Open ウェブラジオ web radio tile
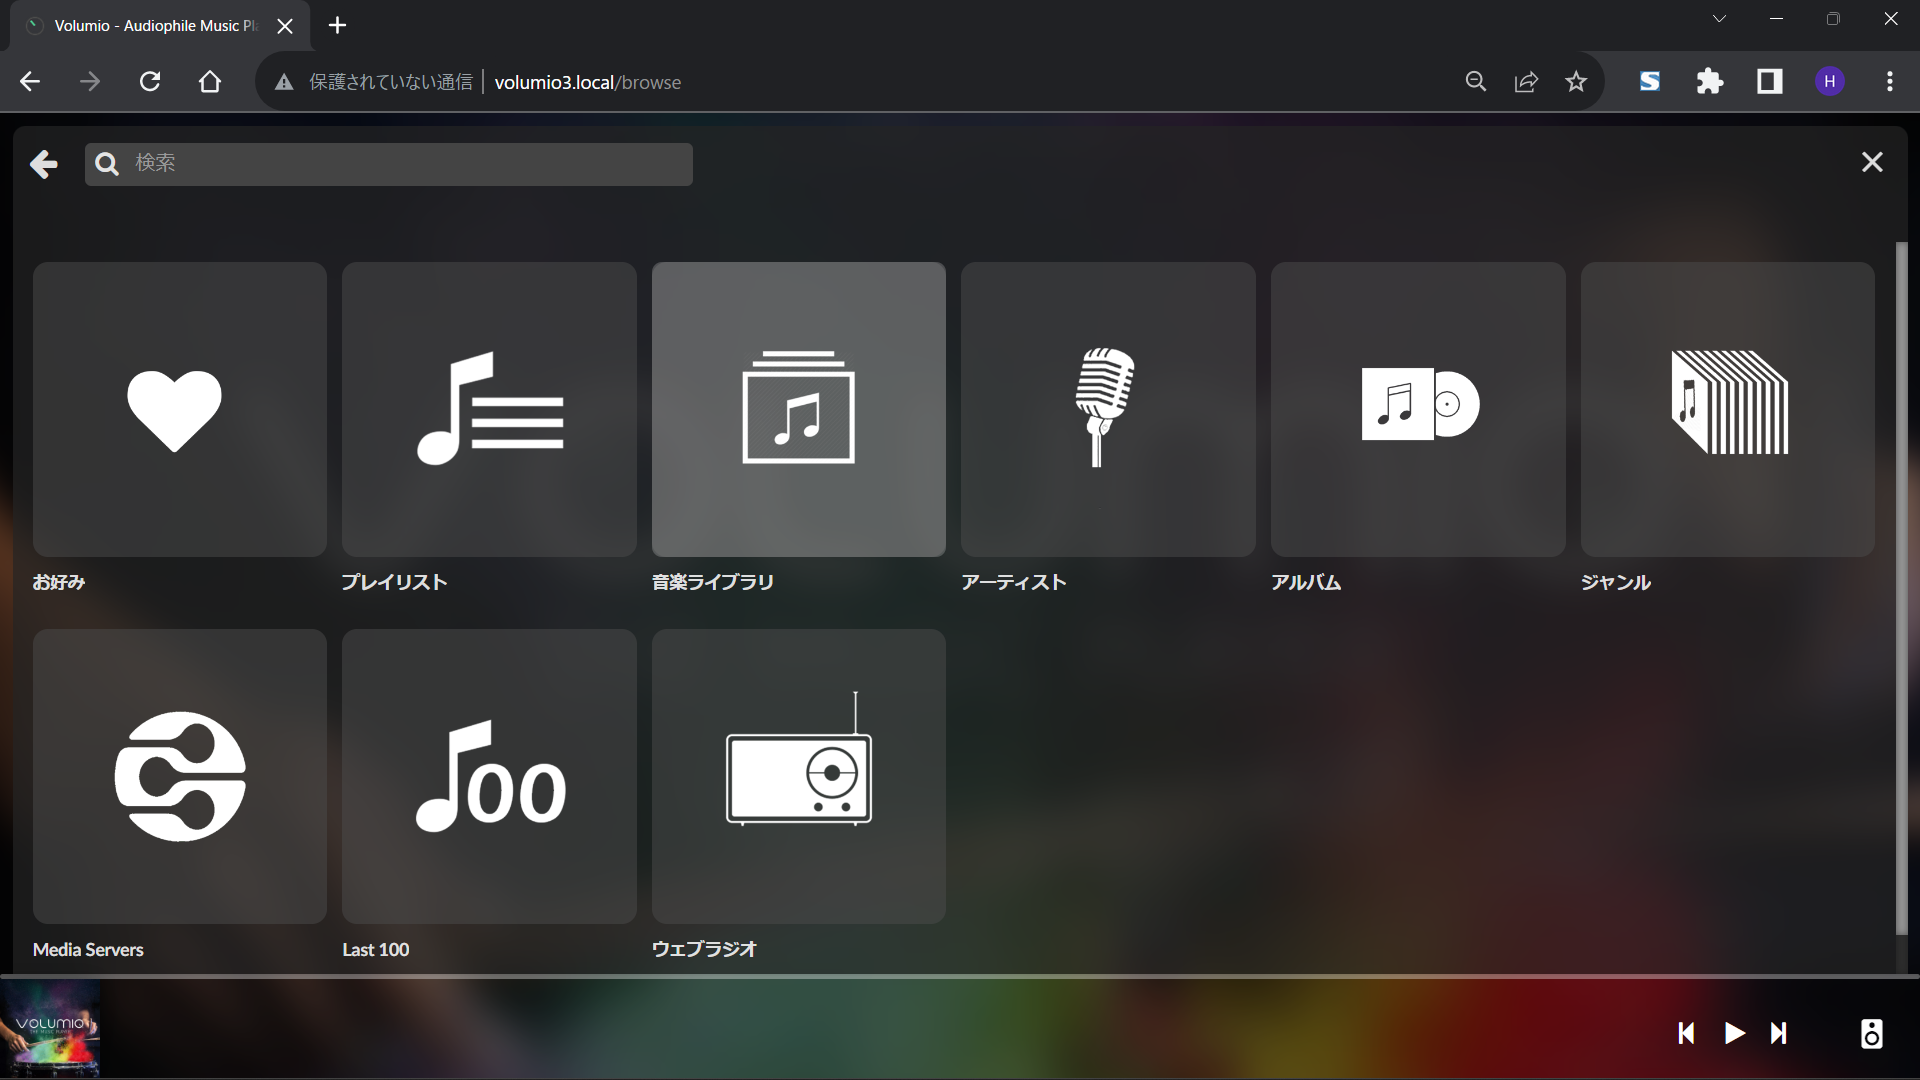 click(x=798, y=776)
